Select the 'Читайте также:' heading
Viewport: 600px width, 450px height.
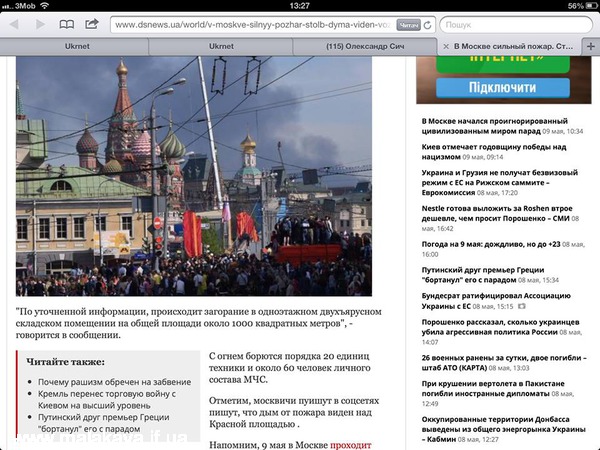pos(65,362)
